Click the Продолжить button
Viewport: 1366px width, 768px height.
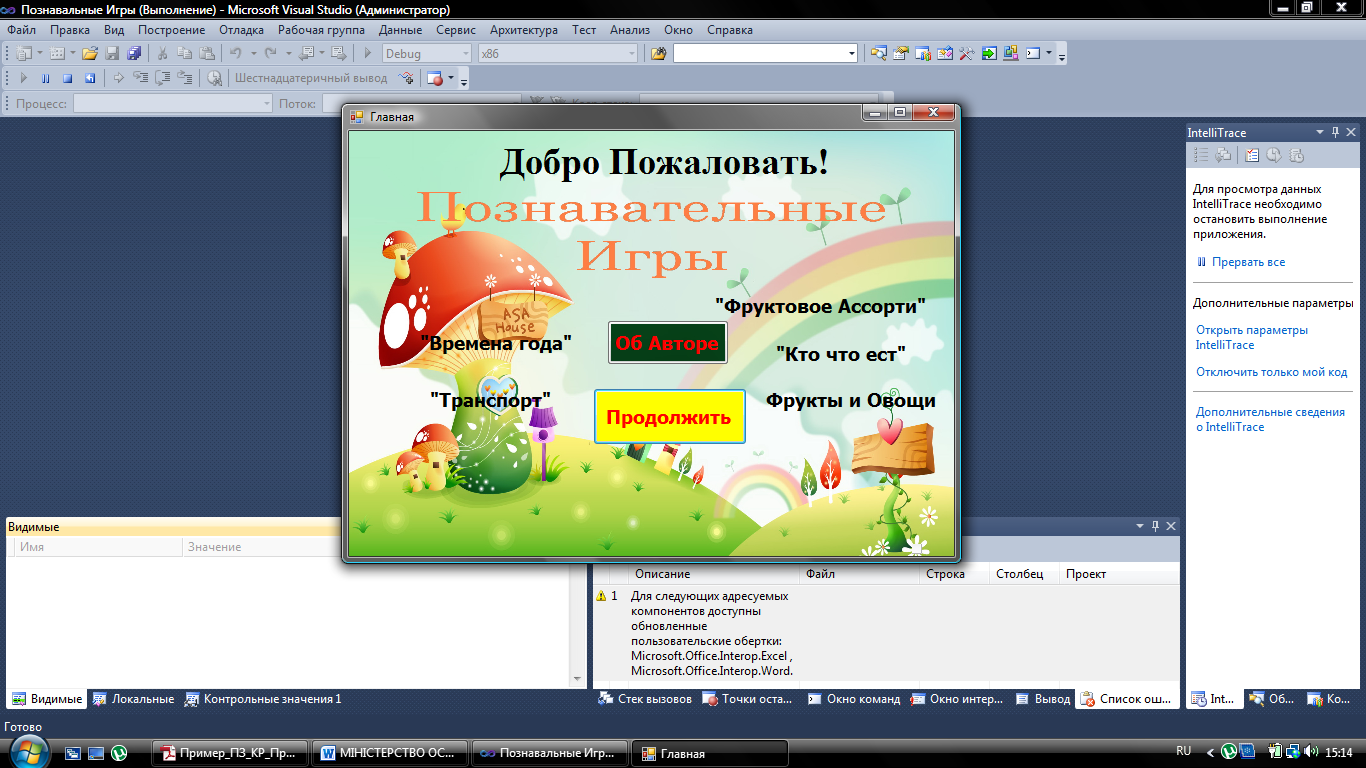[x=669, y=417]
